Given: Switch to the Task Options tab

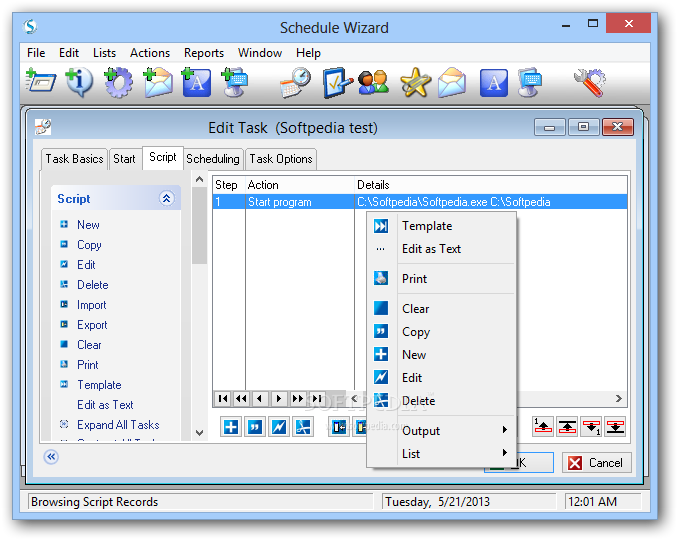Looking at the screenshot, I should [281, 159].
